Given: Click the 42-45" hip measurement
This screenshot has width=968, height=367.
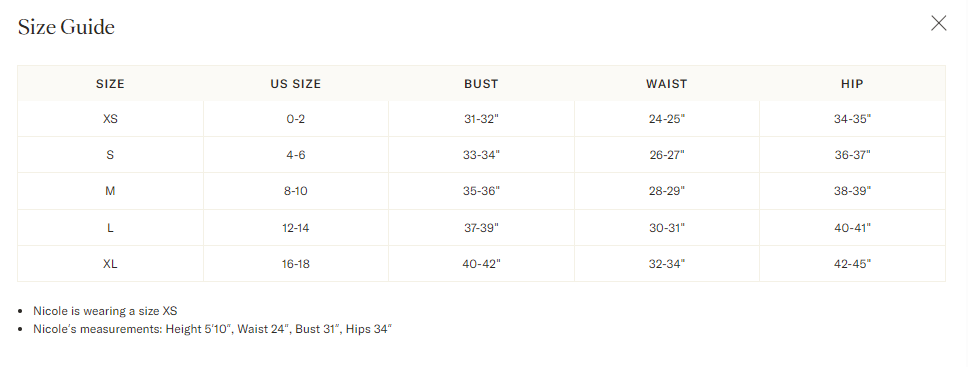Looking at the screenshot, I should [x=852, y=264].
